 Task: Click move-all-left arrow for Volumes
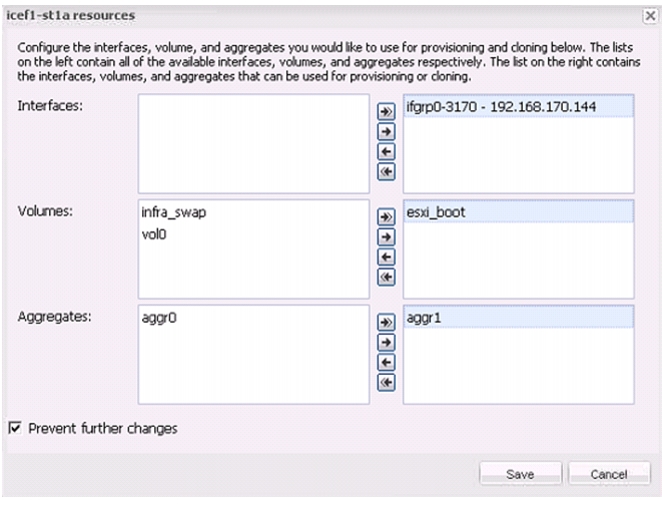pos(386,277)
